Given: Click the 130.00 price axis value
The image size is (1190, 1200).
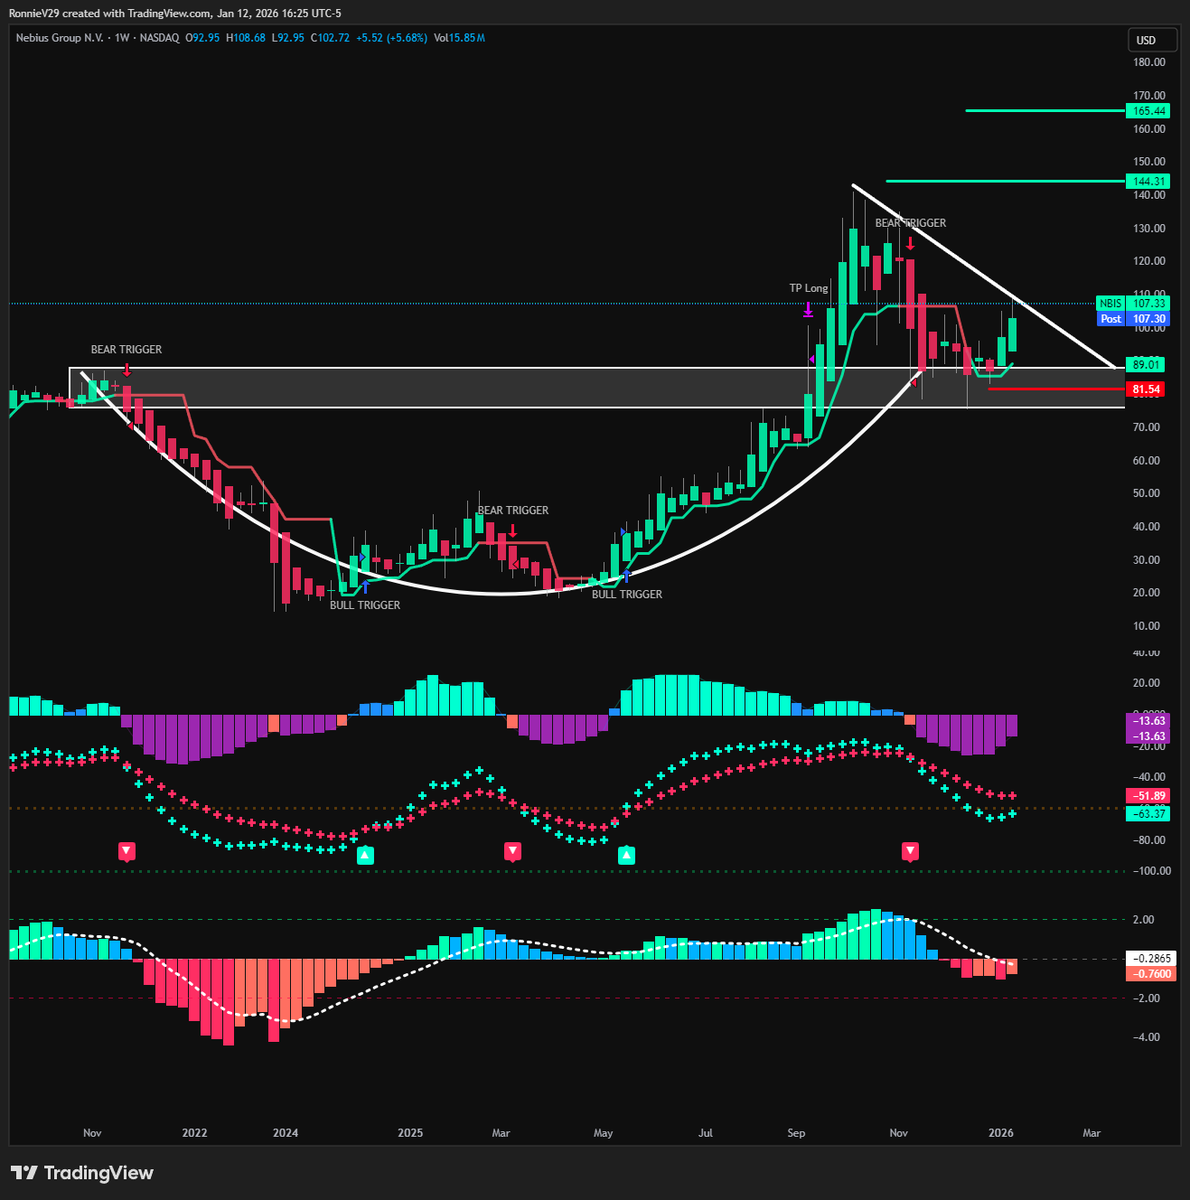Looking at the screenshot, I should 1149,228.
